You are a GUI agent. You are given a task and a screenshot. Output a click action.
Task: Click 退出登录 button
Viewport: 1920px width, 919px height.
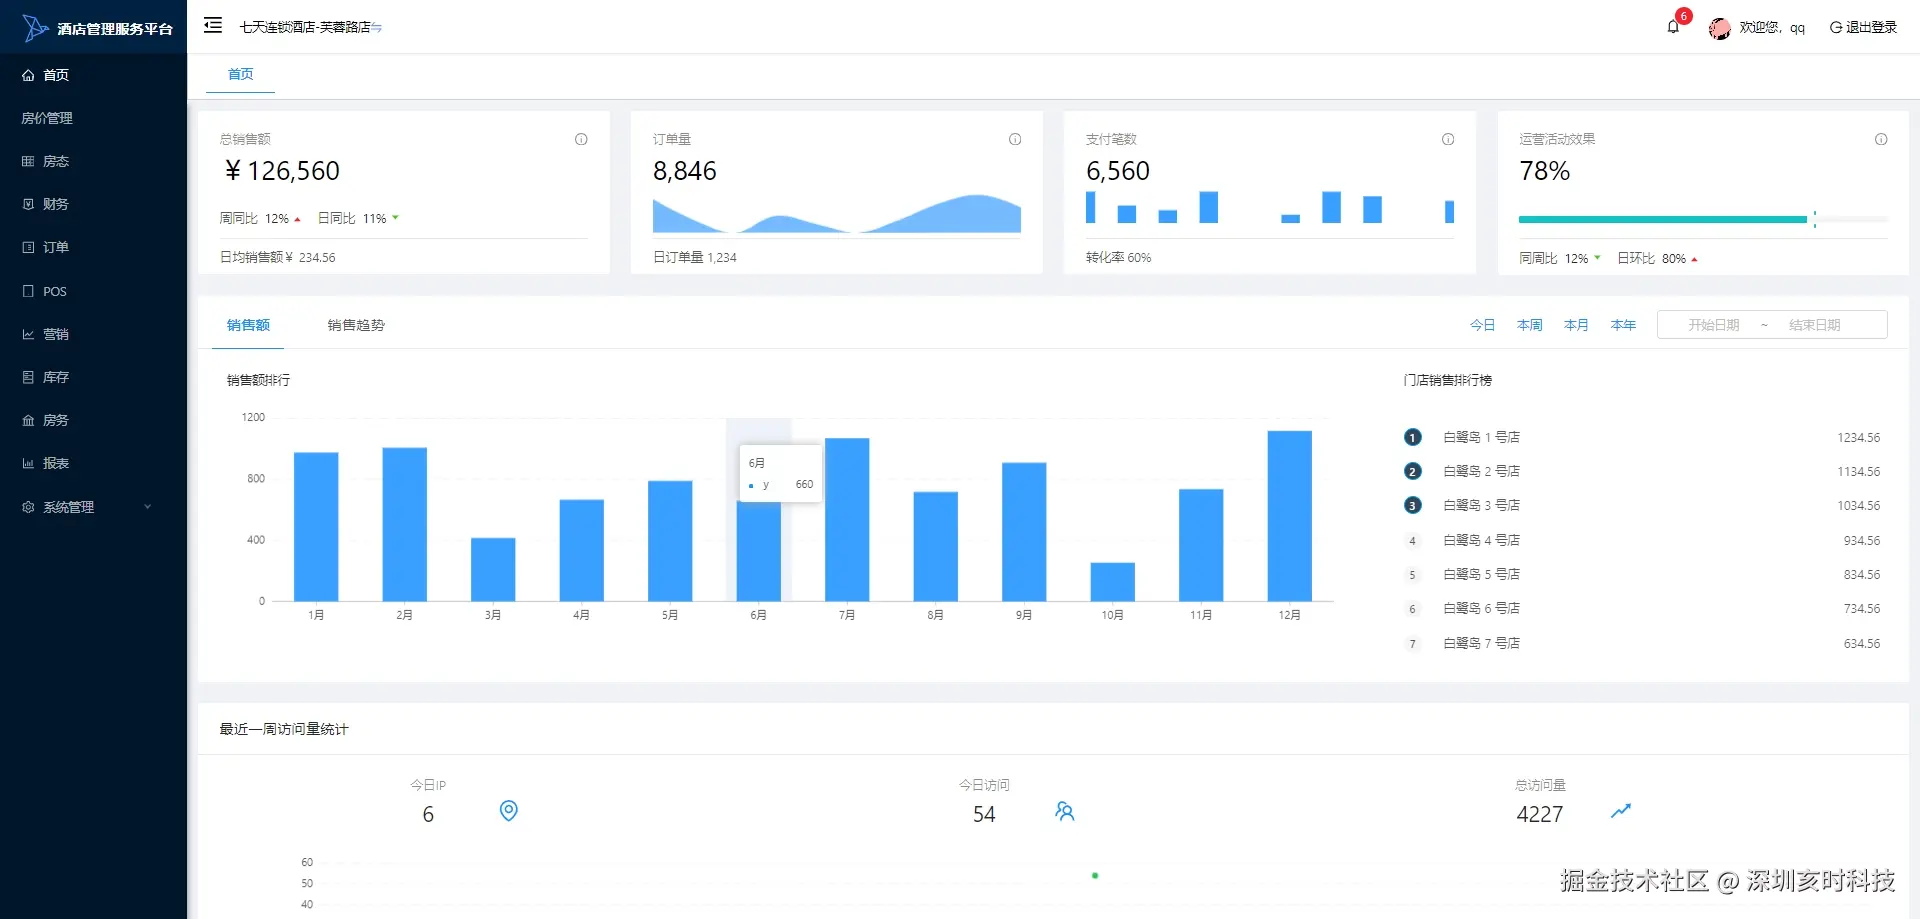pos(1863,27)
